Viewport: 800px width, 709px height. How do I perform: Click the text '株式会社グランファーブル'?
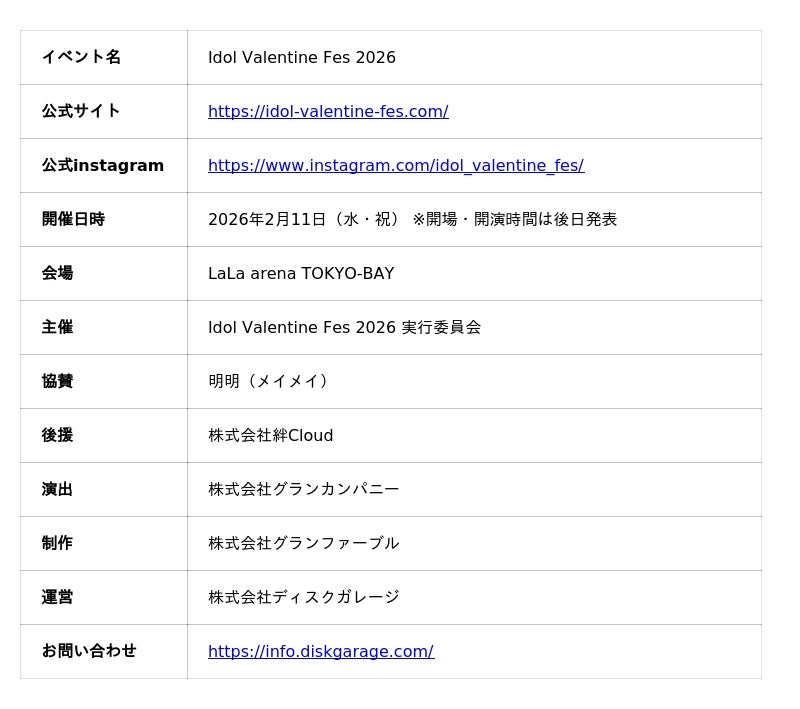pyautogui.click(x=303, y=544)
